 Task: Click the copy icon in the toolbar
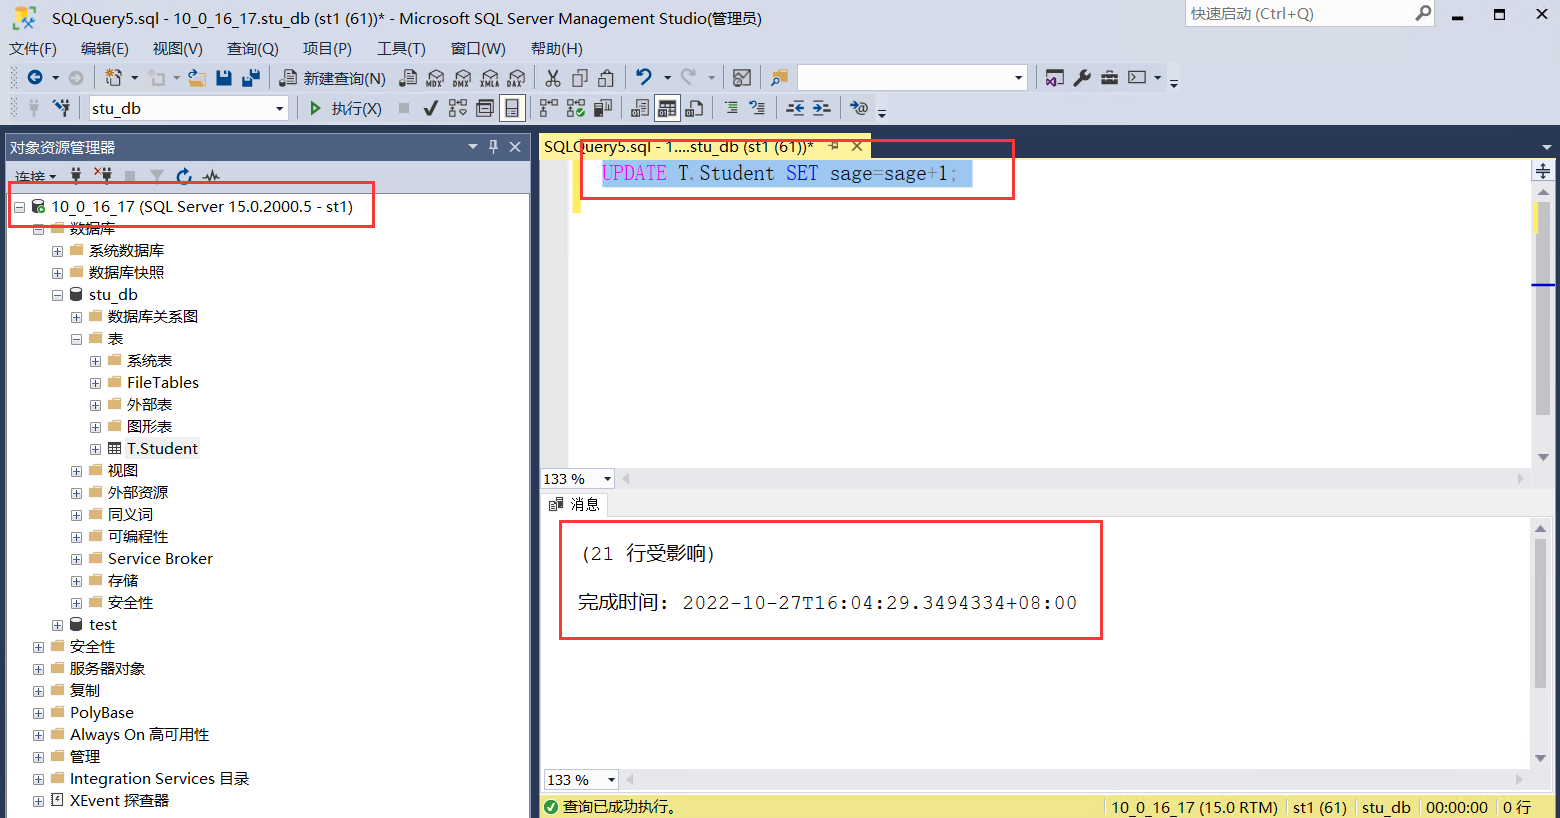click(580, 78)
